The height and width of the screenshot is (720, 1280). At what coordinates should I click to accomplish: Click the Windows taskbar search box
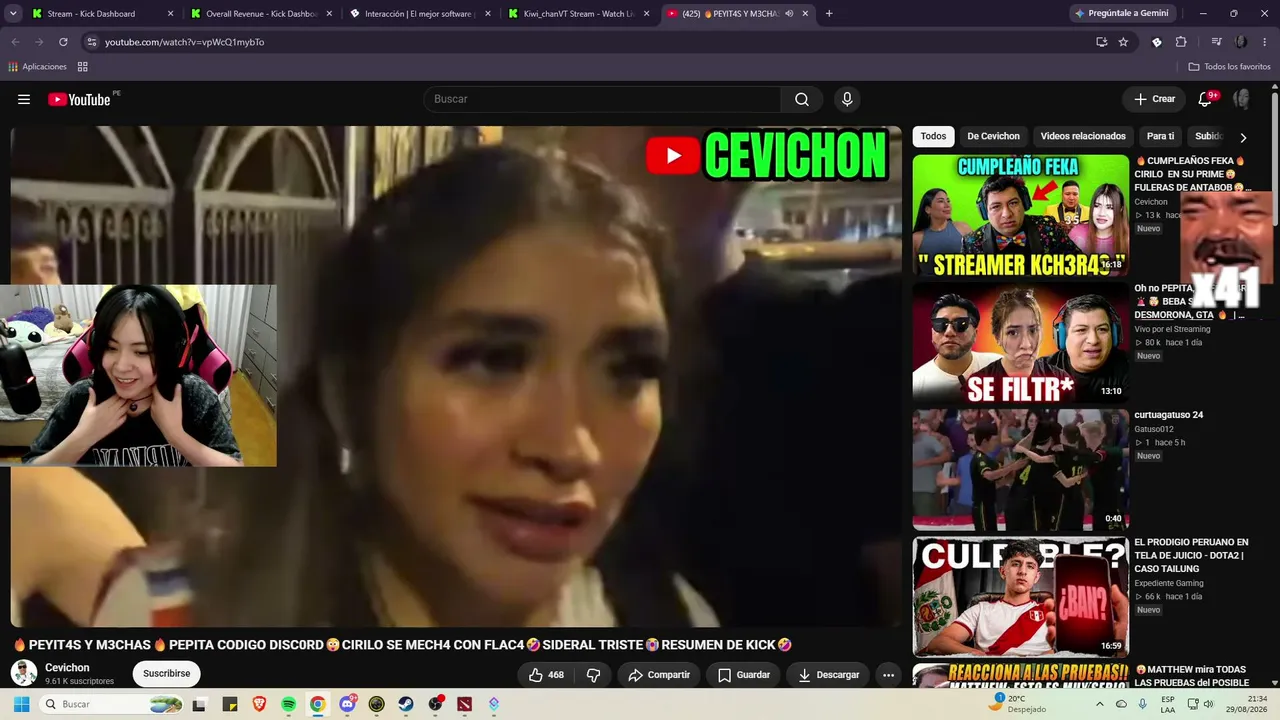[x=112, y=704]
